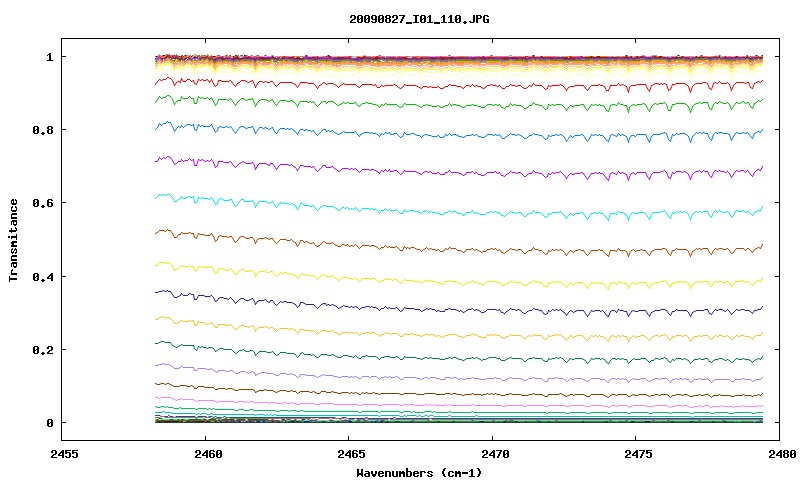Click the Transmittance y-axis label

(x=13, y=240)
